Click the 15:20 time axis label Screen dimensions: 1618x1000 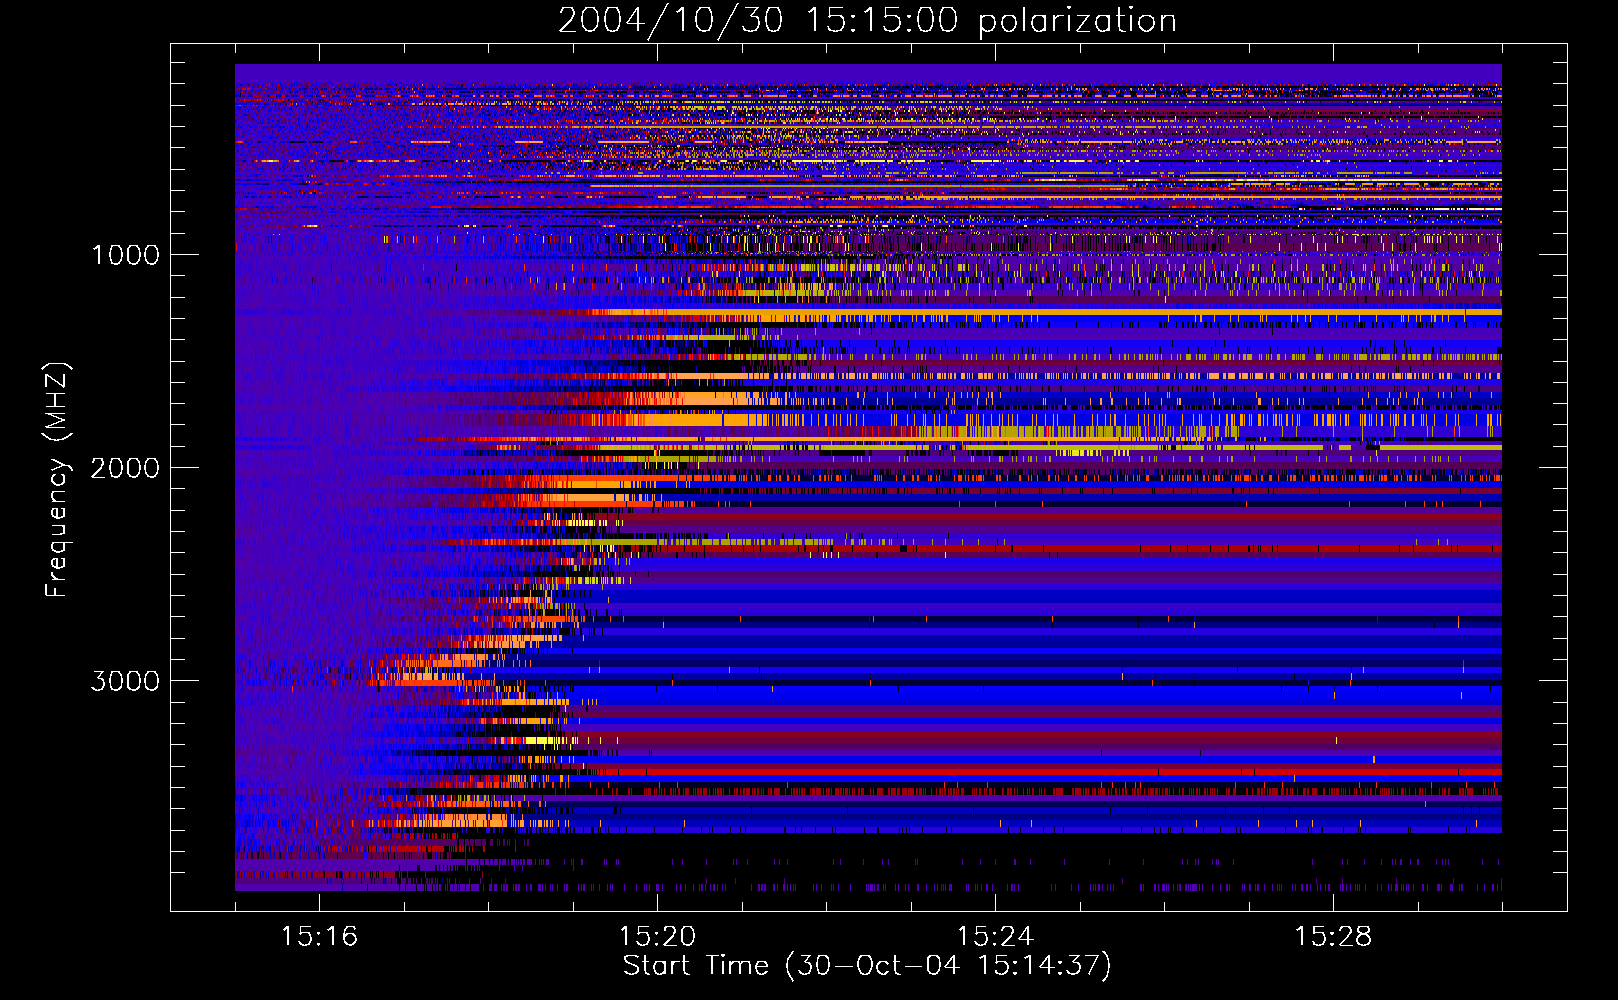(657, 936)
